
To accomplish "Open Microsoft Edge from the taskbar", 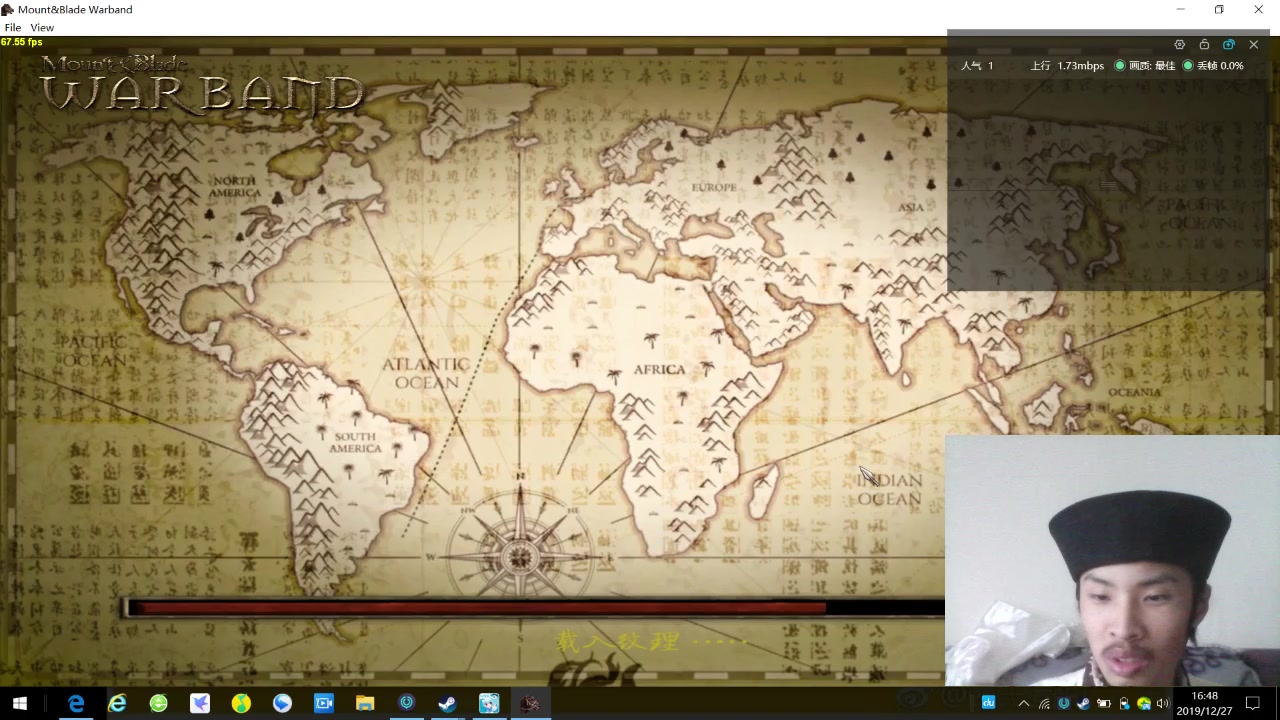I will tap(76, 704).
